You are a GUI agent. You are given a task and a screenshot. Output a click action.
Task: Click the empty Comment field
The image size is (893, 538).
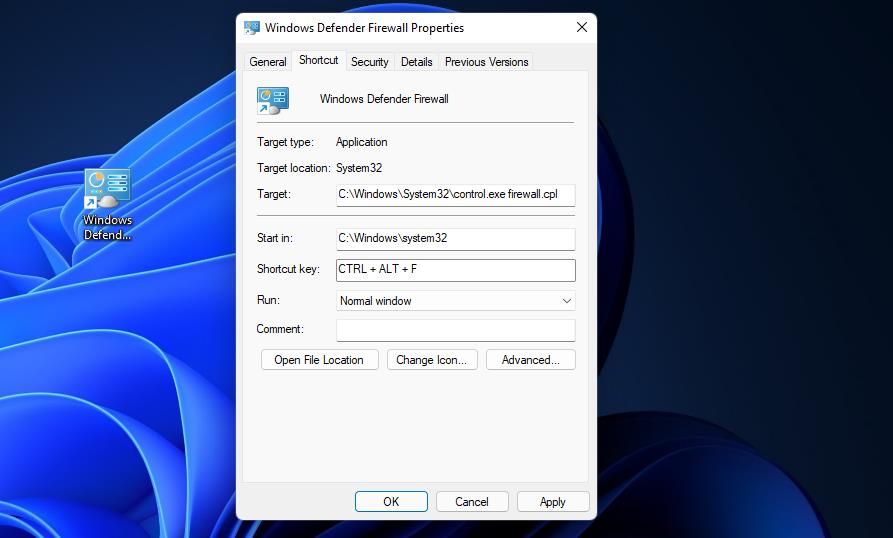456,330
